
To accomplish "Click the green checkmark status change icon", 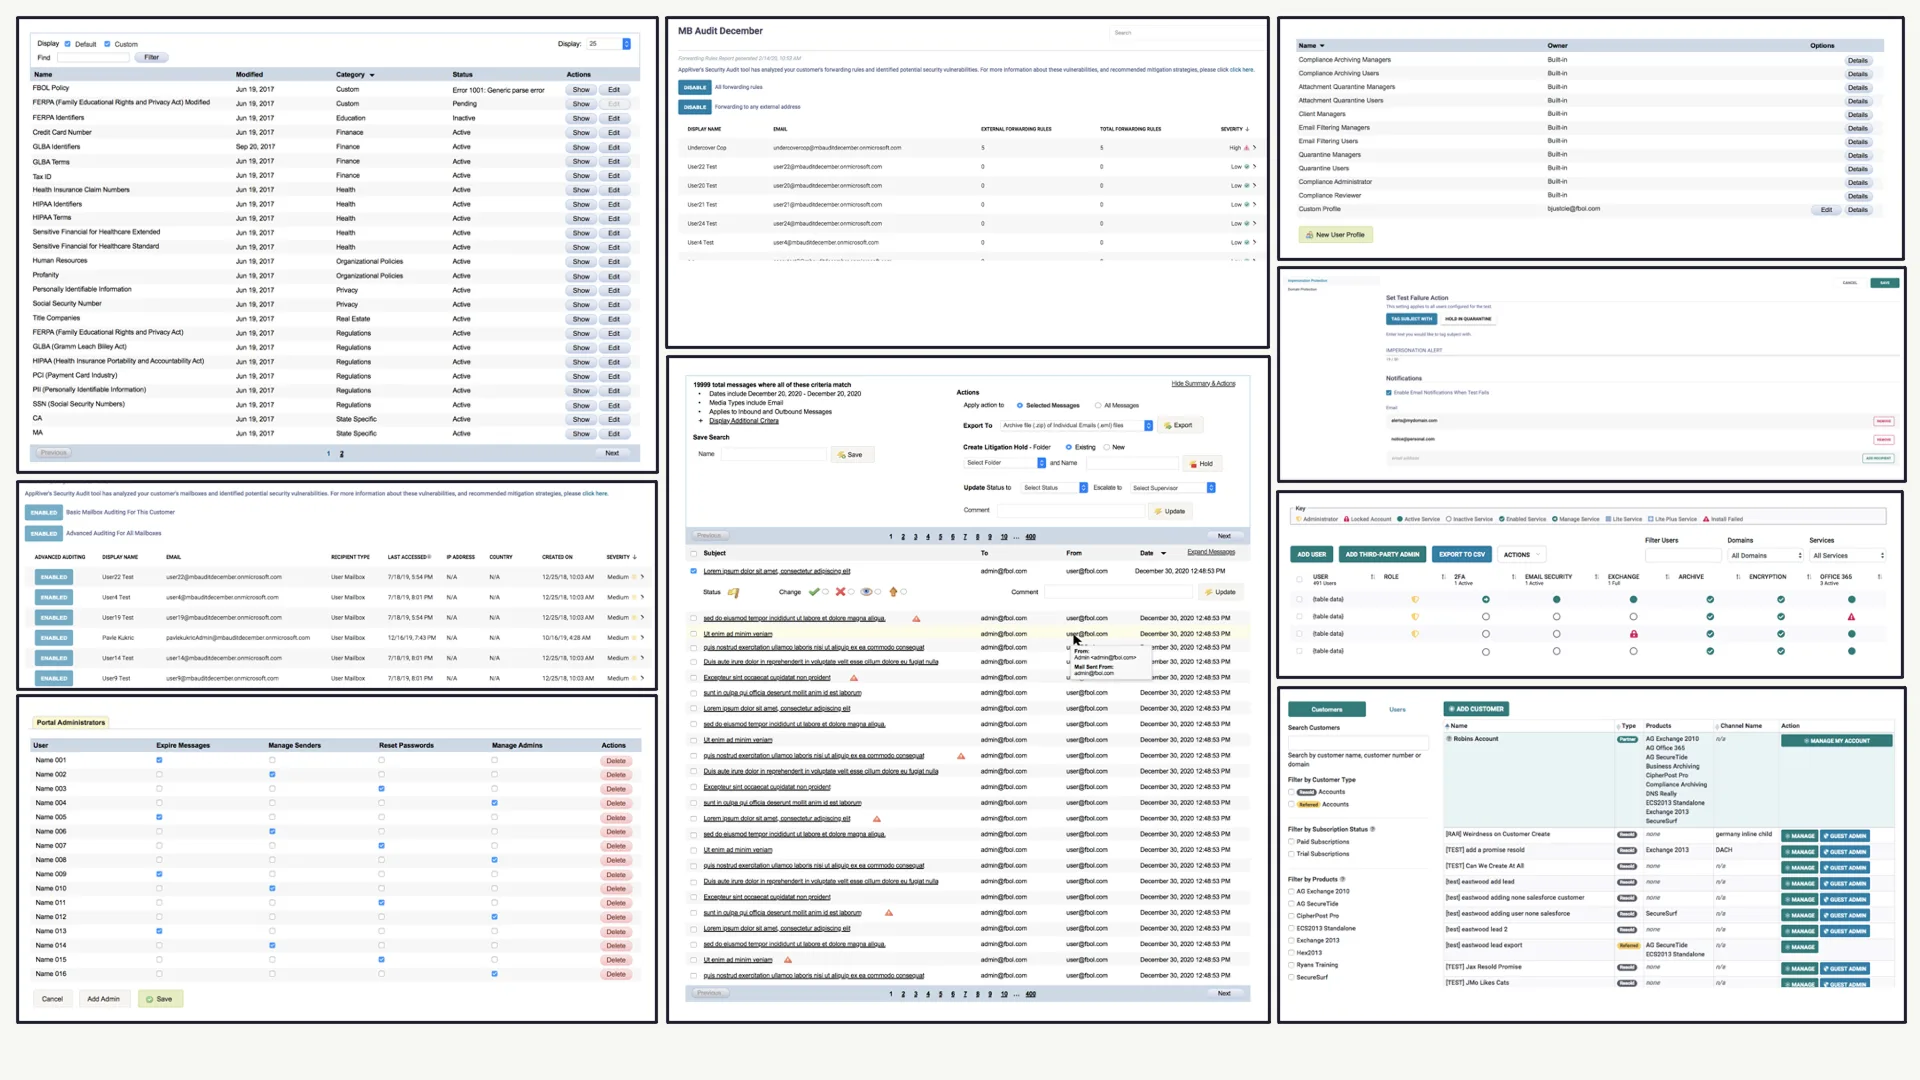I will pyautogui.click(x=814, y=592).
